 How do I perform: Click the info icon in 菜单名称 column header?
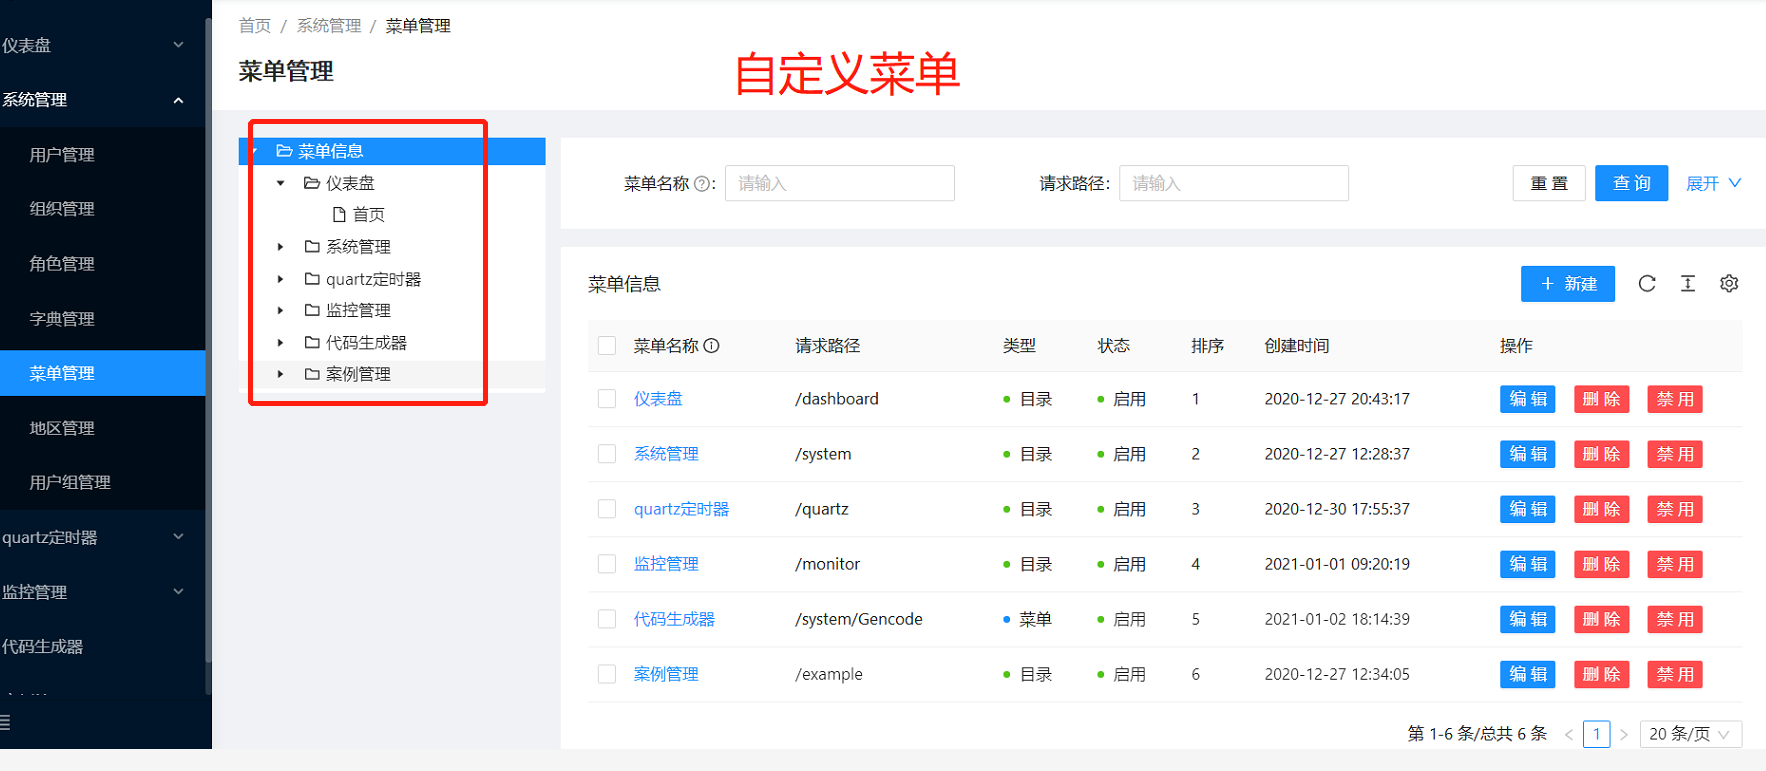tap(711, 346)
